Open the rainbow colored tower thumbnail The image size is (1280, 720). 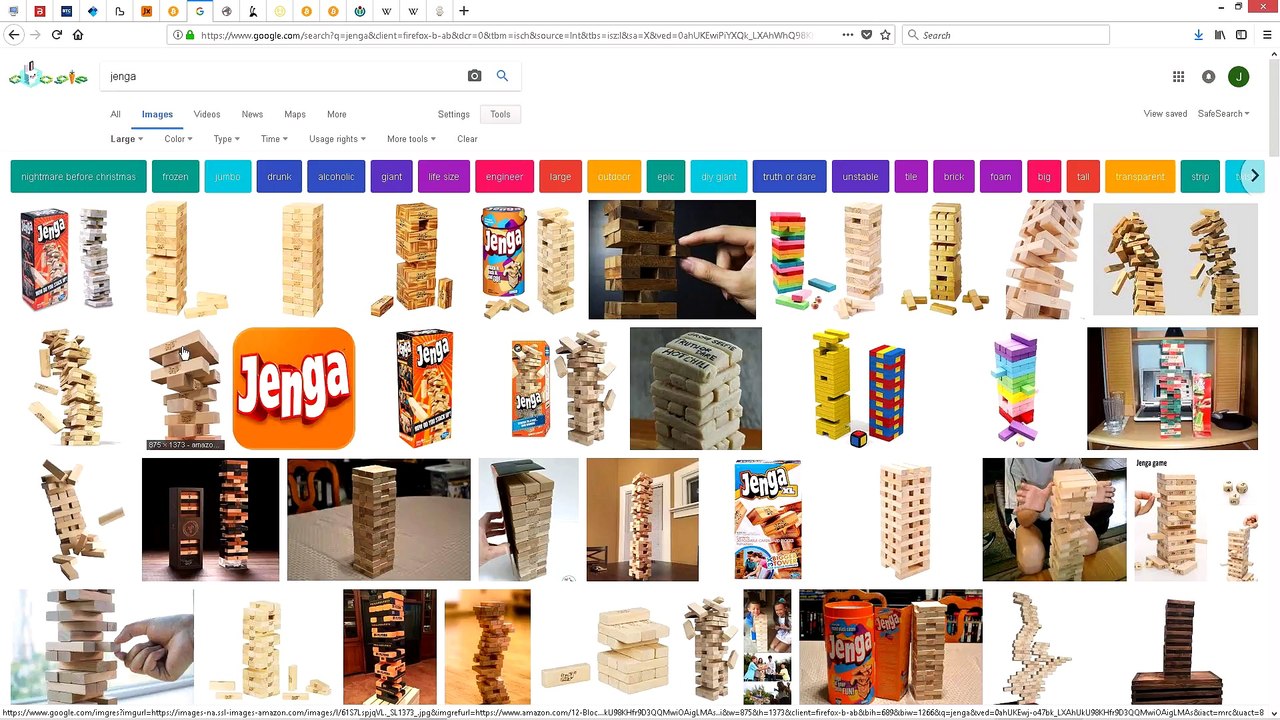(x=1017, y=389)
